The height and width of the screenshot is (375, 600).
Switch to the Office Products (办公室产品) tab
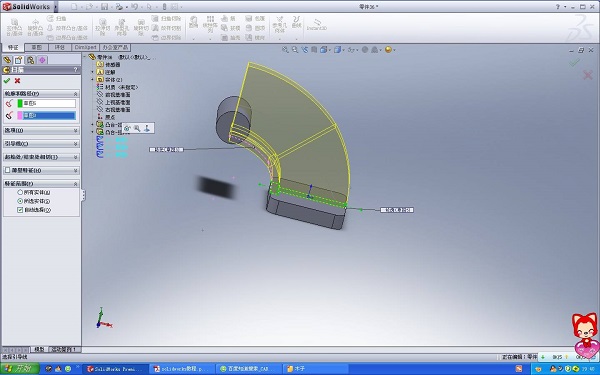point(115,47)
